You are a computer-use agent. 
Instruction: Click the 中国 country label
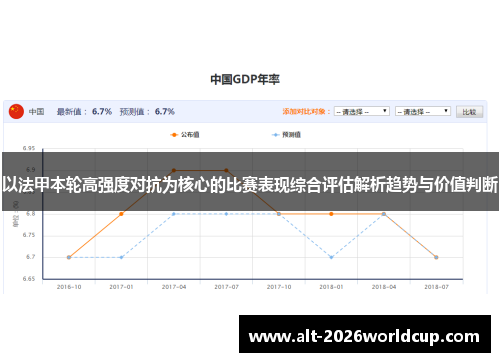tap(36, 111)
